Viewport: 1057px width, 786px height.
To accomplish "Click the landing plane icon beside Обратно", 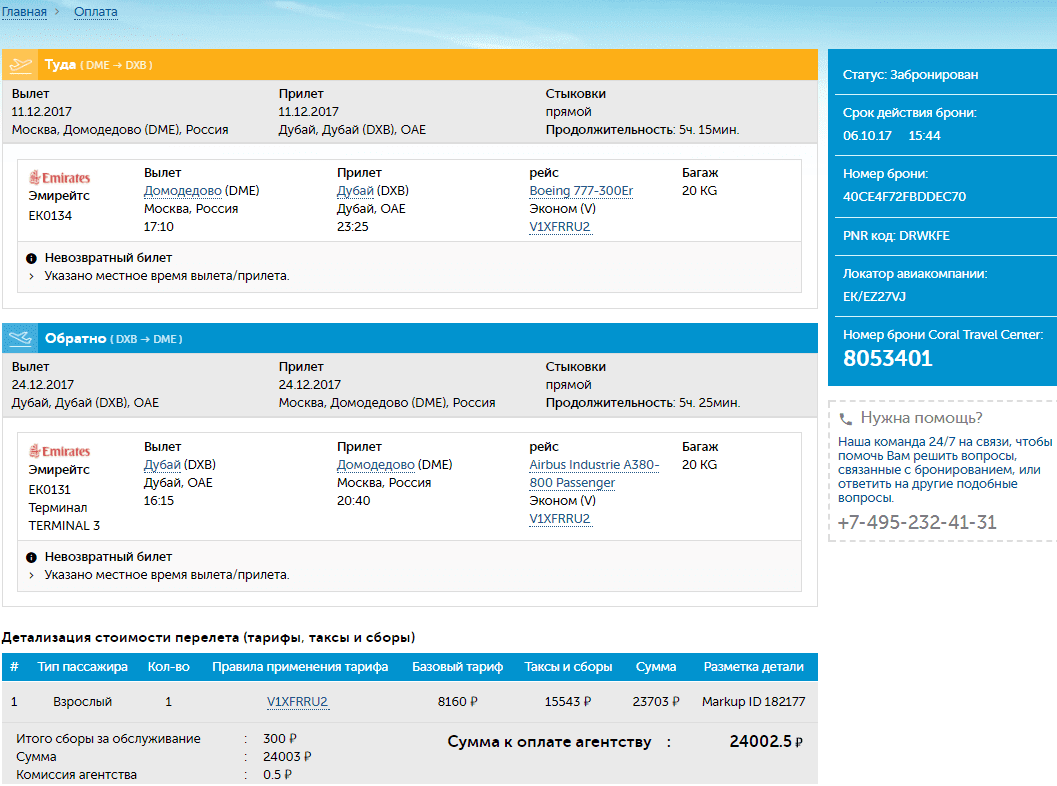I will pos(20,338).
